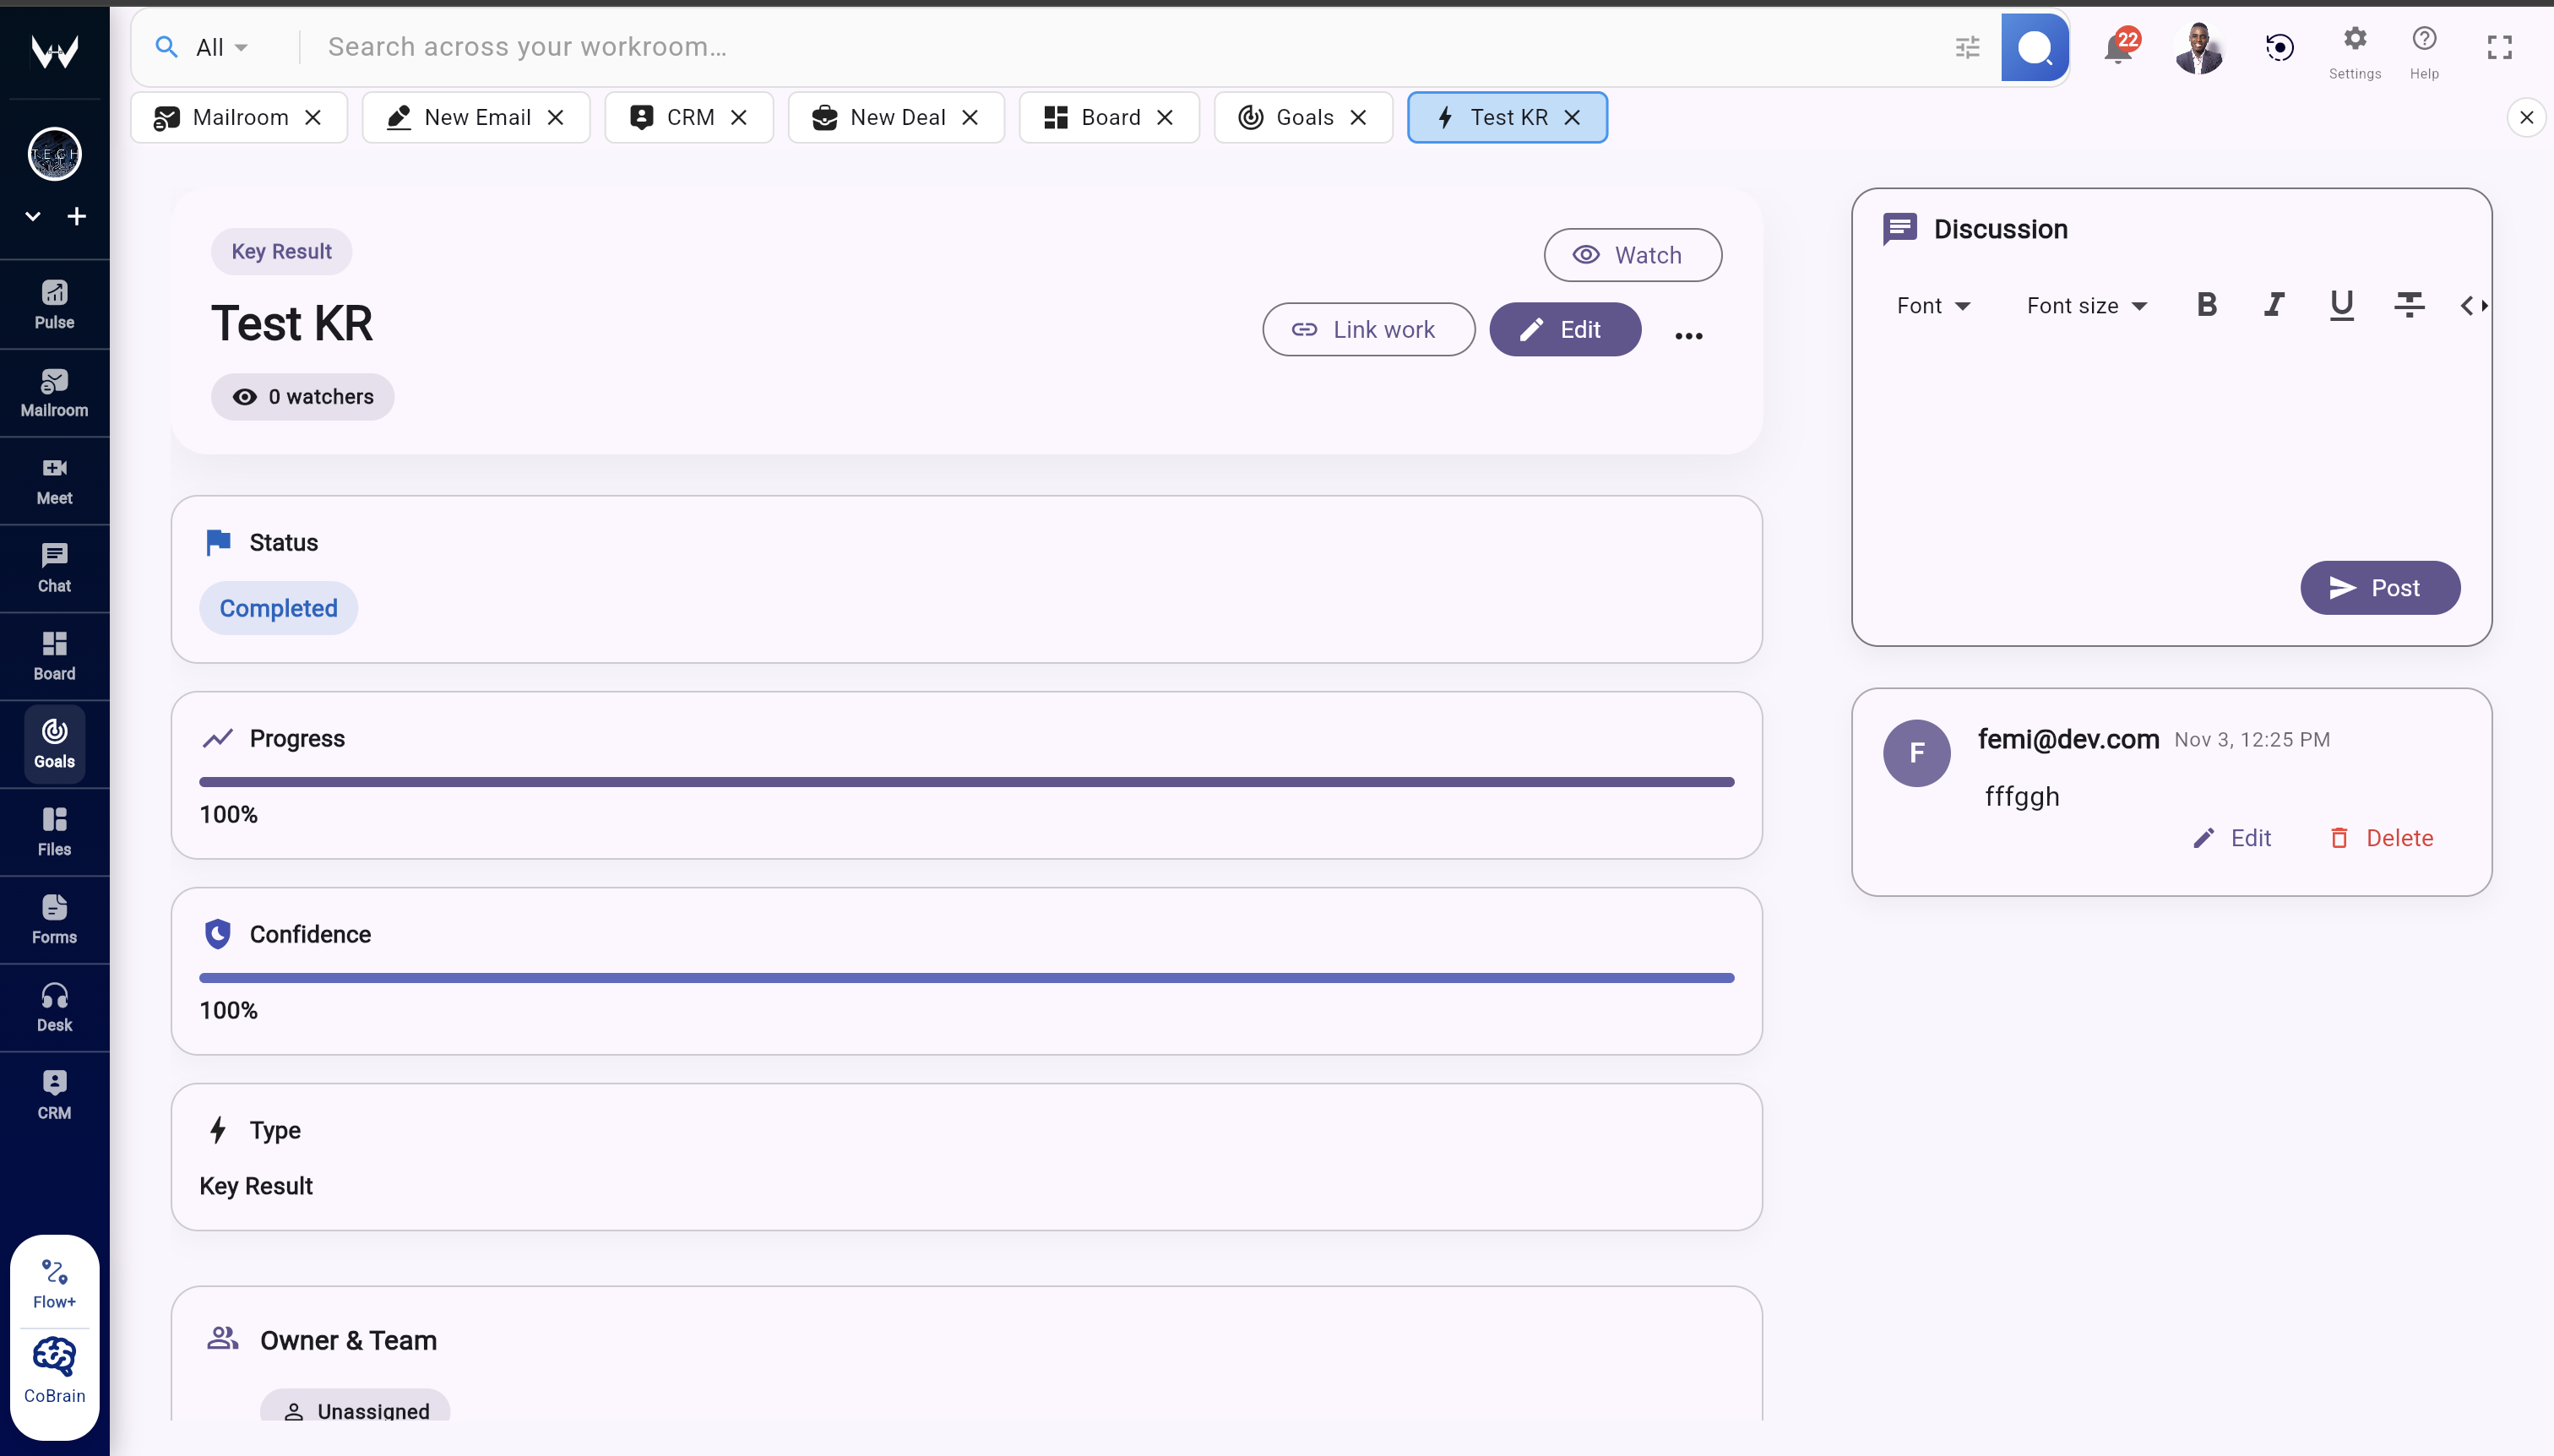
Task: Switch to the New Deal tab
Action: [x=895, y=117]
